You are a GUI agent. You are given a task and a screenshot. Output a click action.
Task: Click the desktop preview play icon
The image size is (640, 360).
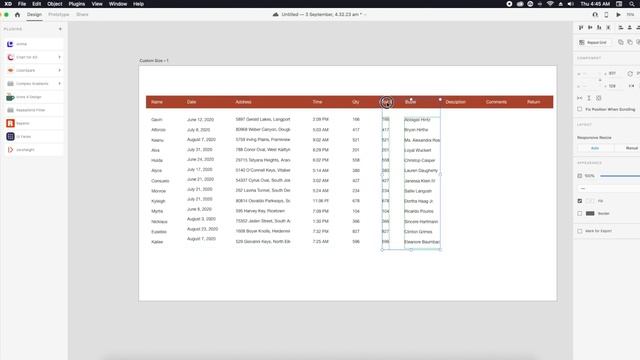(618, 15)
